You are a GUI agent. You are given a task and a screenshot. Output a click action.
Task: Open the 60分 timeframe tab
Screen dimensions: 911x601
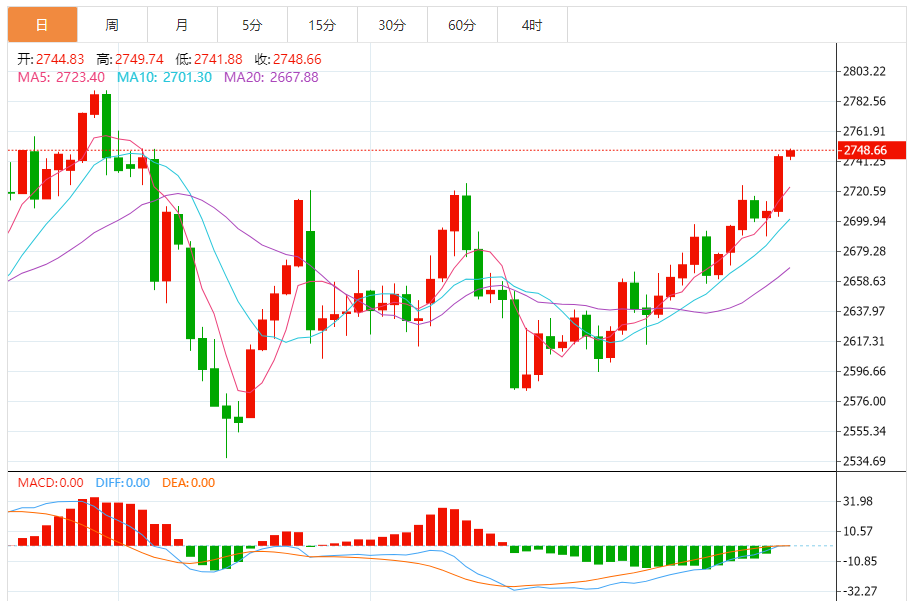(462, 25)
